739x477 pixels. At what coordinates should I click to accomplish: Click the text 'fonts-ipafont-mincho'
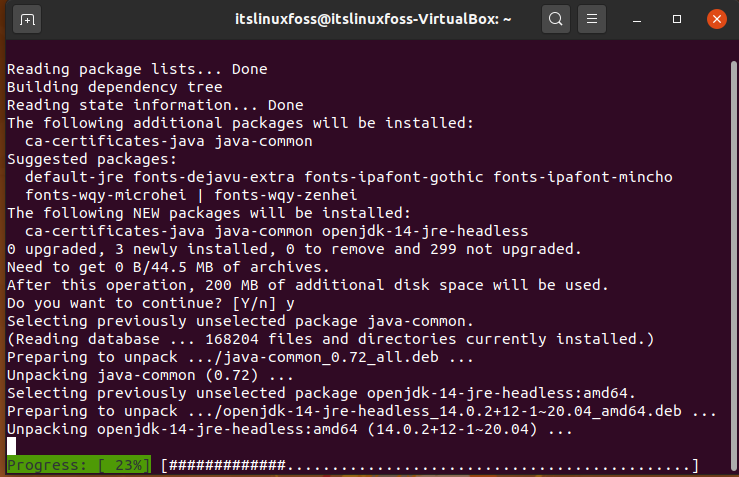583,177
